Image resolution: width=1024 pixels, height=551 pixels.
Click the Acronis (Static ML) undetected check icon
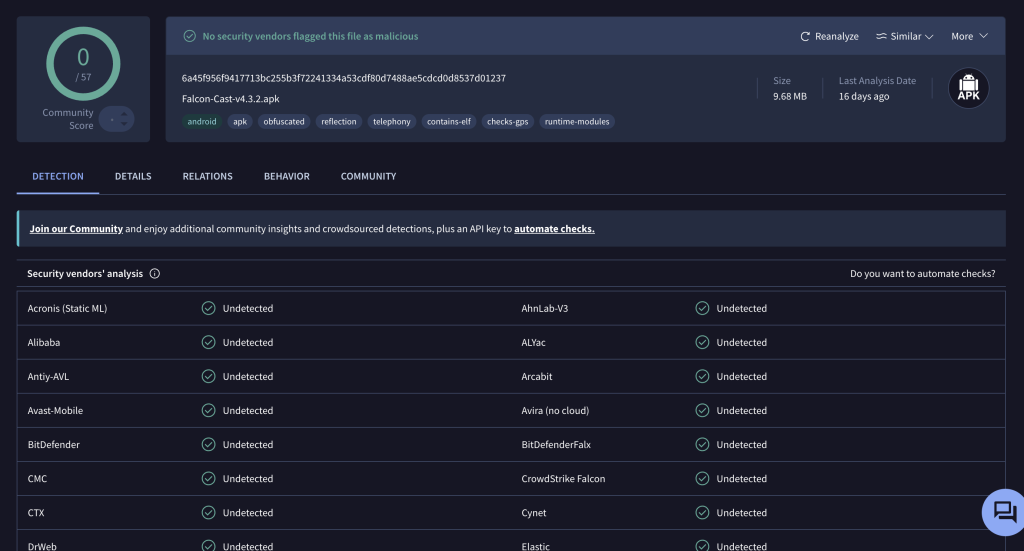208,308
